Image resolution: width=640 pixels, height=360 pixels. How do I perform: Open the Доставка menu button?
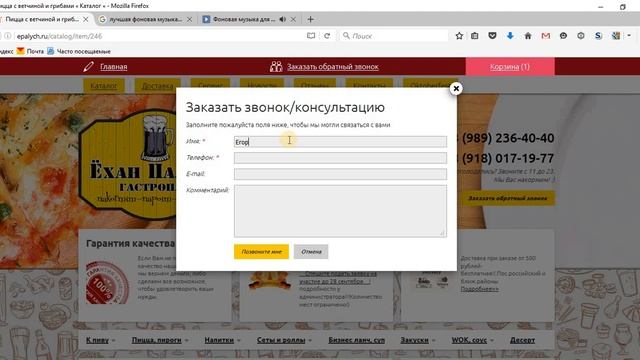[158, 86]
